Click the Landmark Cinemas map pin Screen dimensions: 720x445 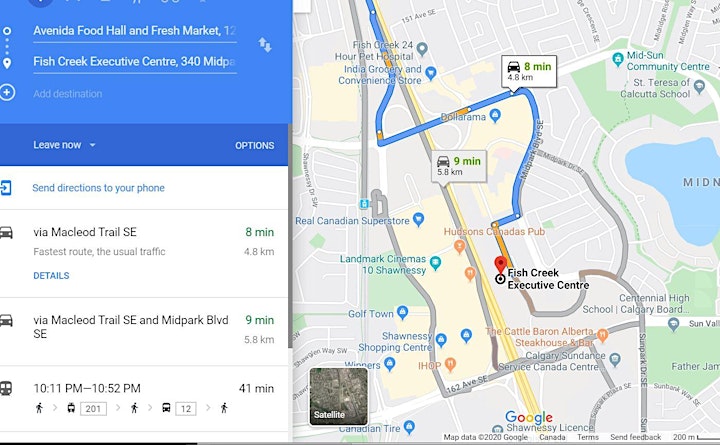(x=435, y=263)
